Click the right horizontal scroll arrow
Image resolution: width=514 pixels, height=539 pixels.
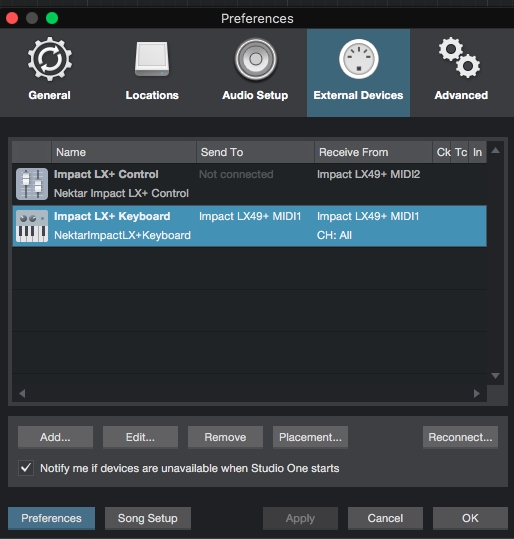click(477, 393)
